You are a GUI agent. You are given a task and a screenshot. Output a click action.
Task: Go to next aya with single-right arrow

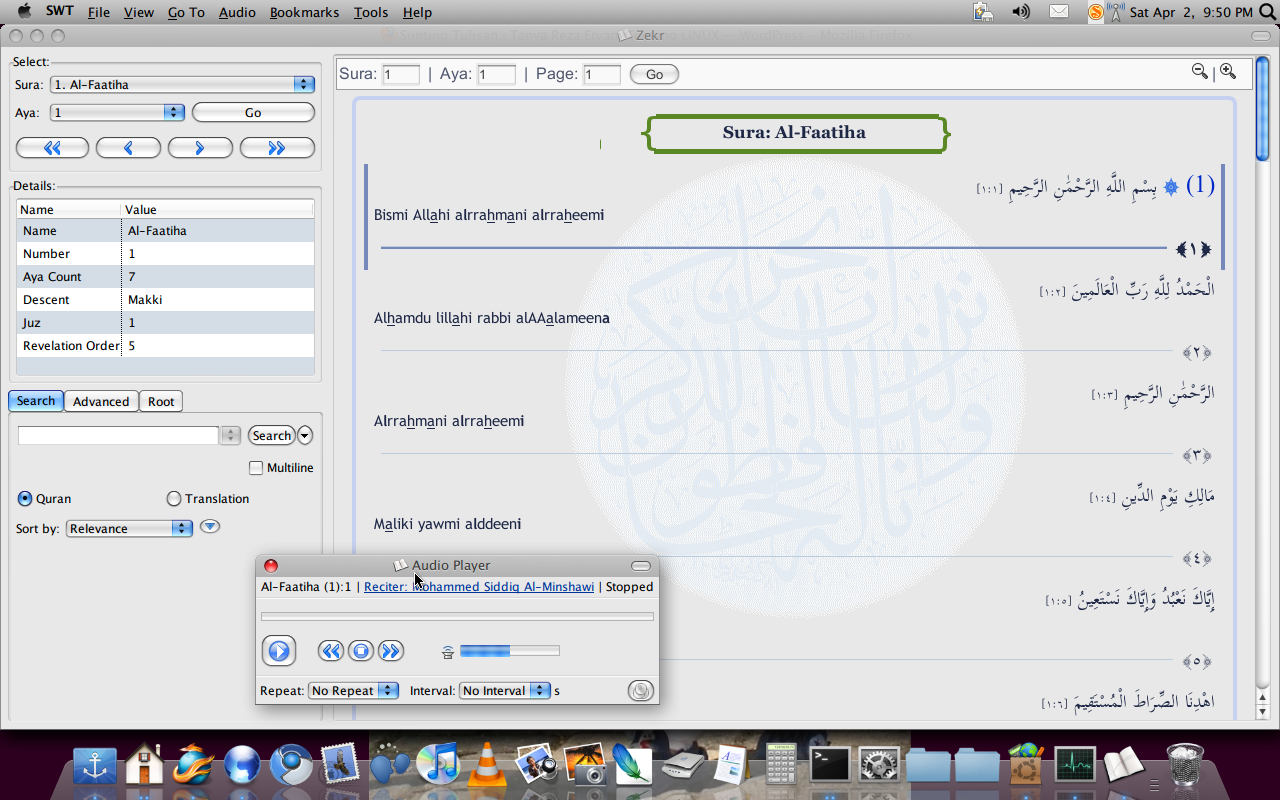[200, 148]
